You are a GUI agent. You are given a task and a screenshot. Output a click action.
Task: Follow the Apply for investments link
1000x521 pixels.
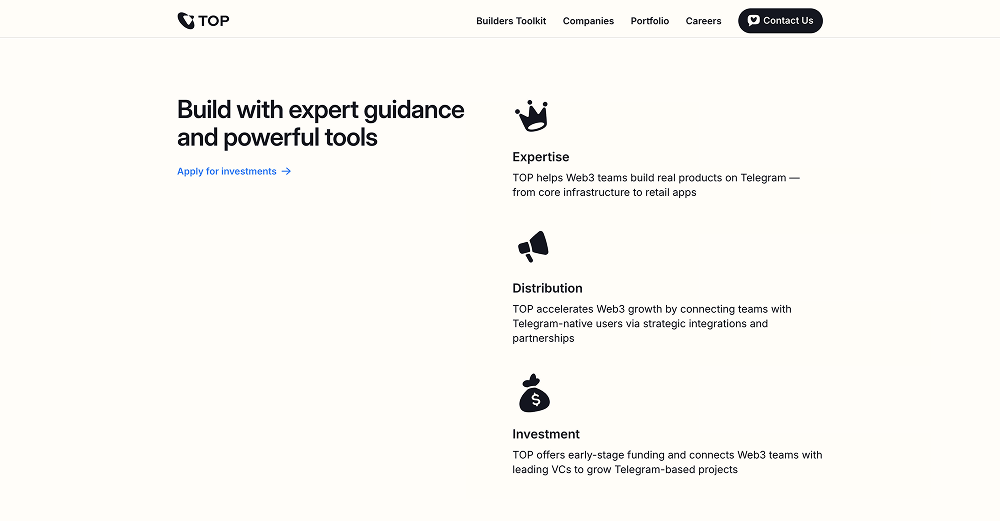click(x=234, y=171)
